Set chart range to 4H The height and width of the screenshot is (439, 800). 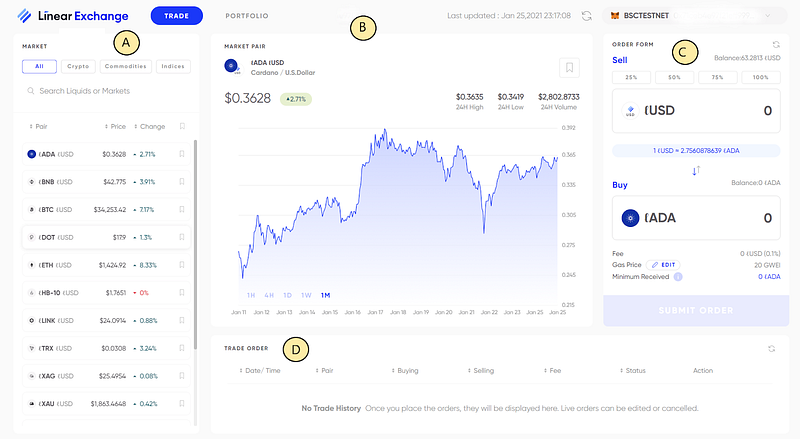coord(269,295)
